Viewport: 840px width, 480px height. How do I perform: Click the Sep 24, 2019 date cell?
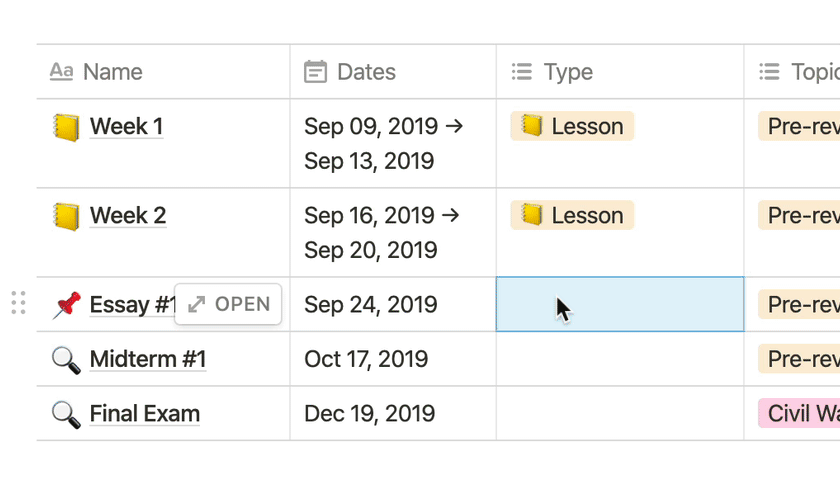(370, 305)
